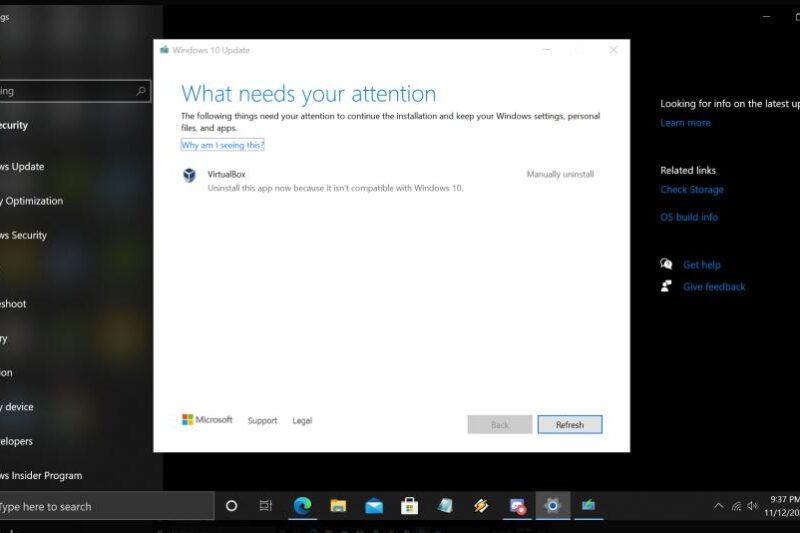Click the search magnifier in the Settings search box

tap(141, 91)
